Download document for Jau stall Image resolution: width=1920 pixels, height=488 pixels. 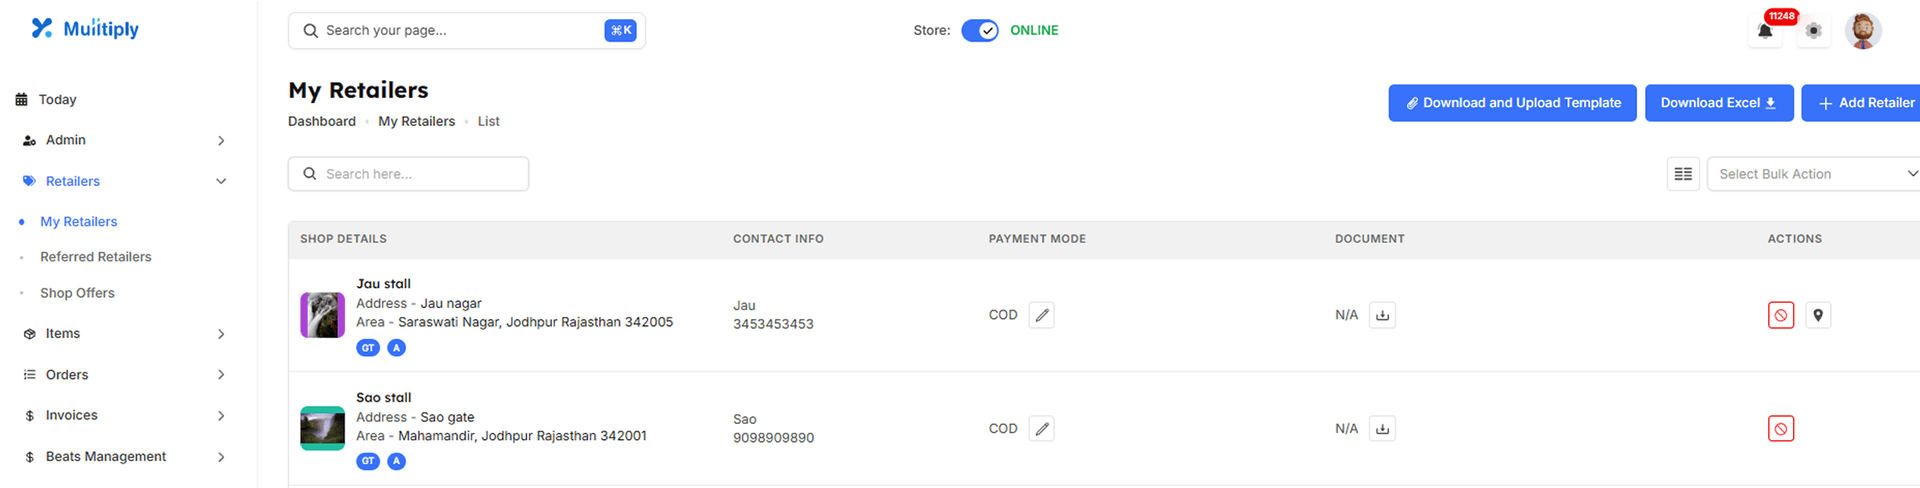click(1382, 315)
